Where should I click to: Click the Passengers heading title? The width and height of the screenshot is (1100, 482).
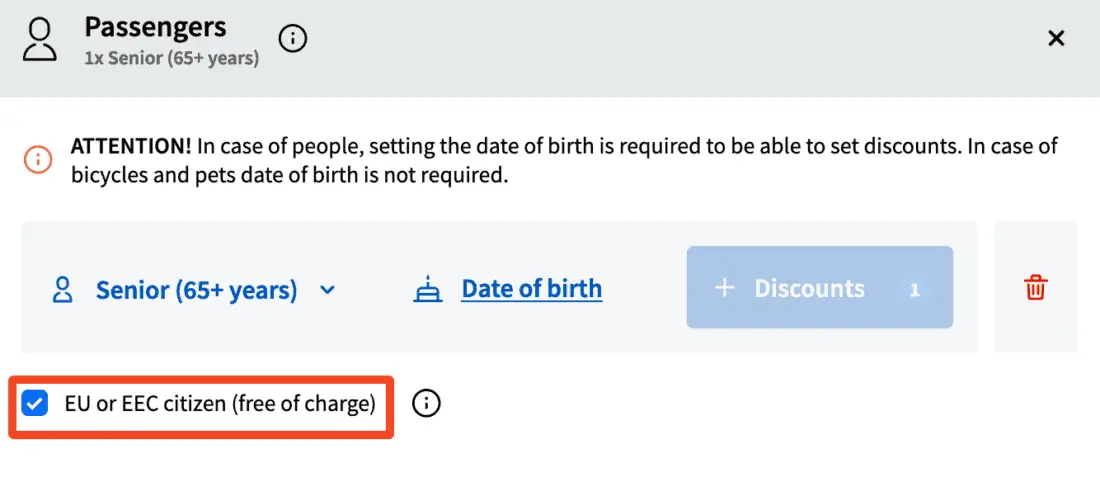155,27
